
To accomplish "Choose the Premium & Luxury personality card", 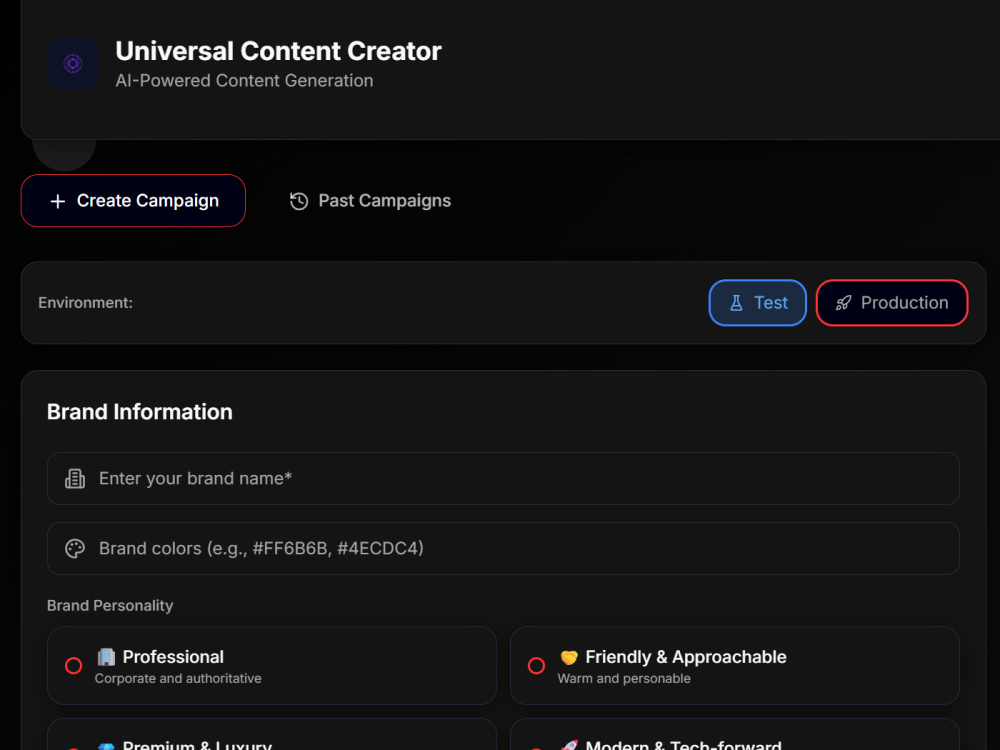I will 272,735.
